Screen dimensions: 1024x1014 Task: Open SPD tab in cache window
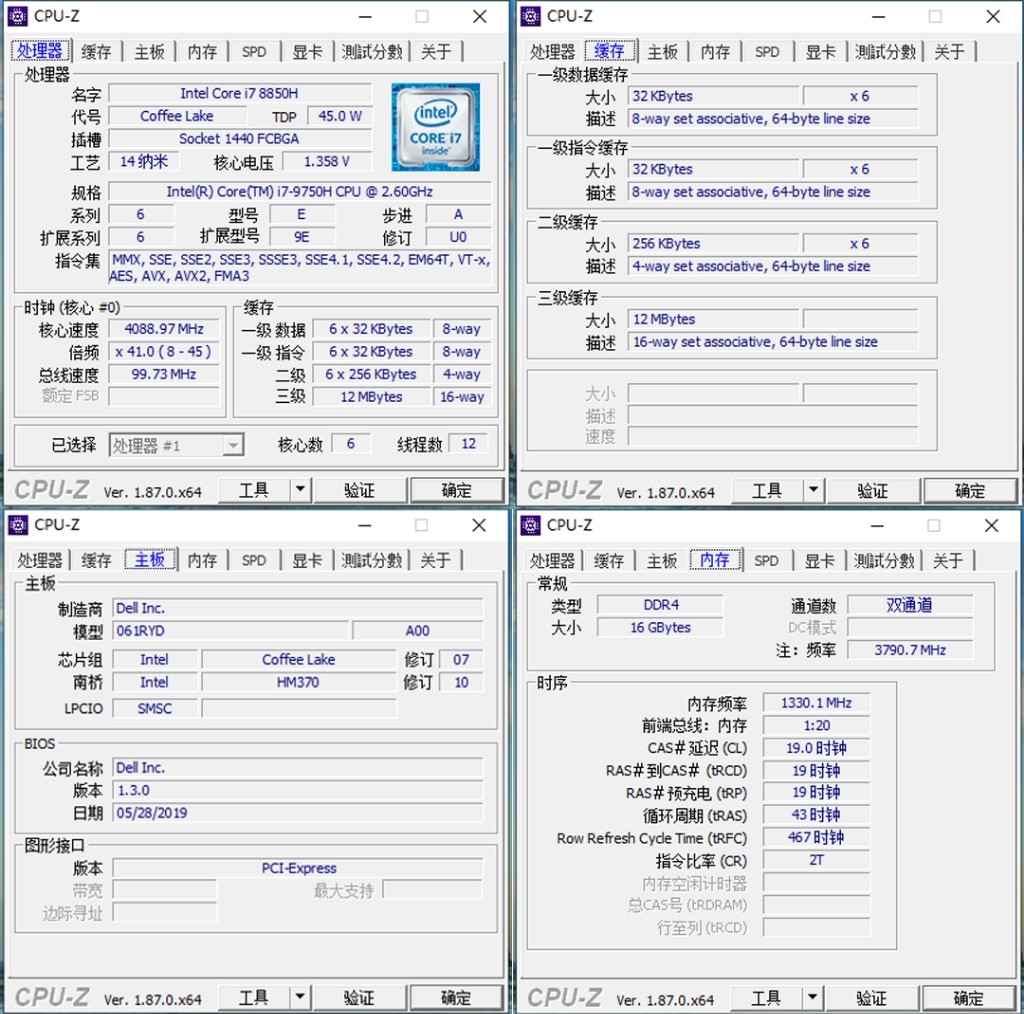click(x=767, y=52)
